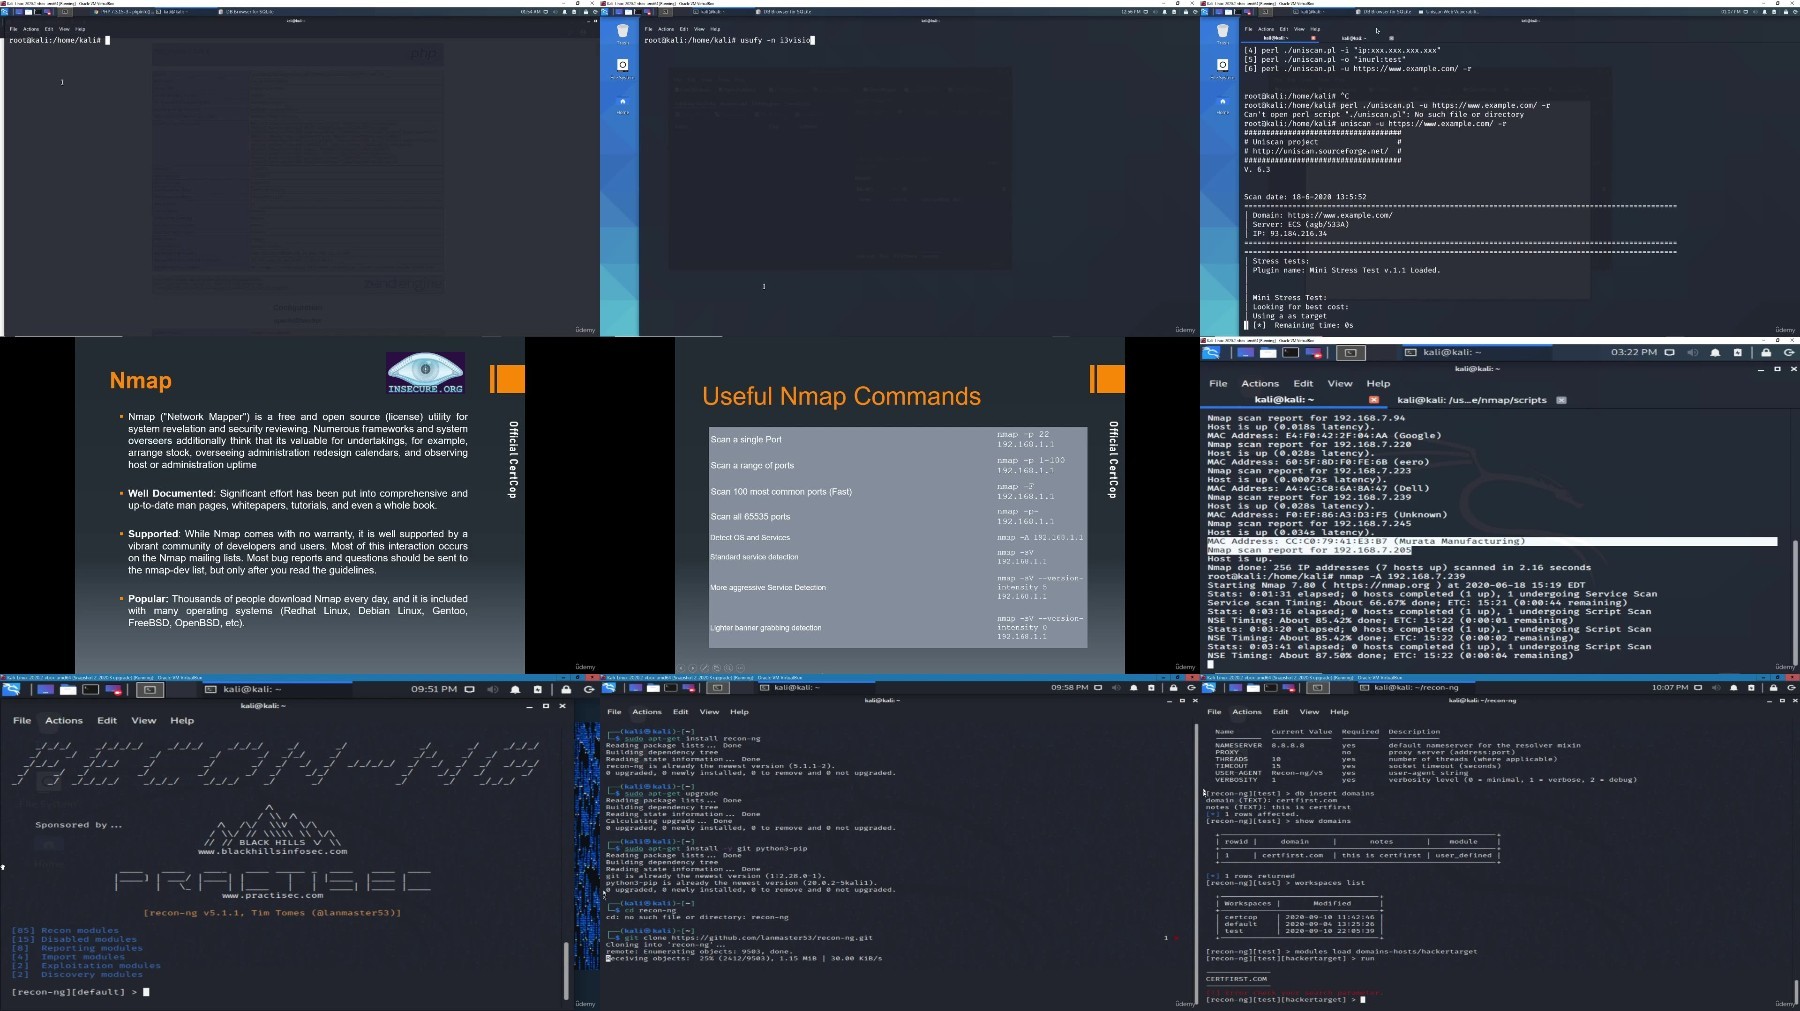Open the Help menu in the 10:07 PM terminal
Viewport: 1800px width, 1011px height.
[x=1339, y=712]
